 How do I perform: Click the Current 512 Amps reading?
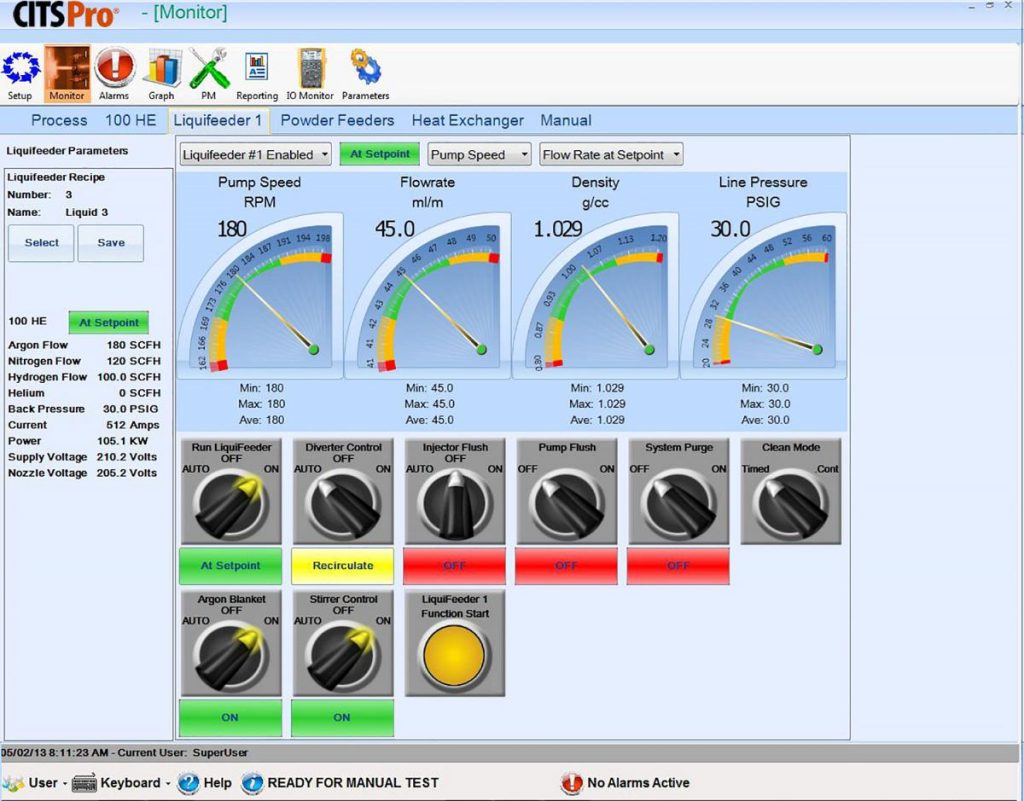coord(84,425)
